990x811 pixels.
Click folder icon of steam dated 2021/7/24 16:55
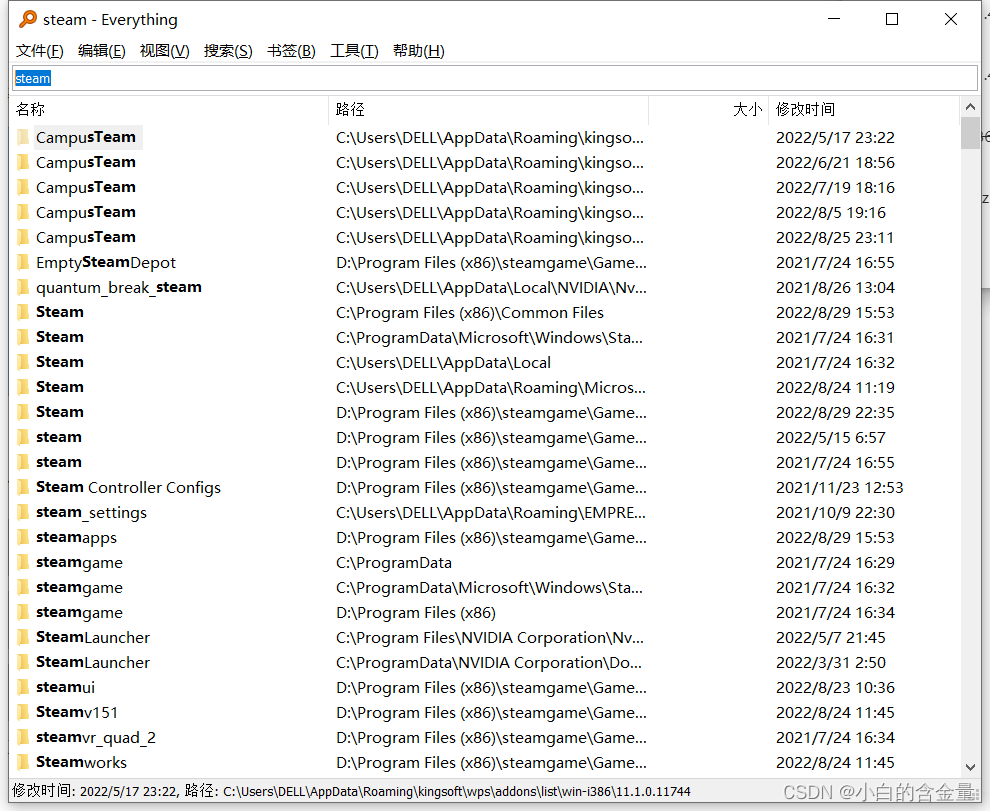click(23, 462)
